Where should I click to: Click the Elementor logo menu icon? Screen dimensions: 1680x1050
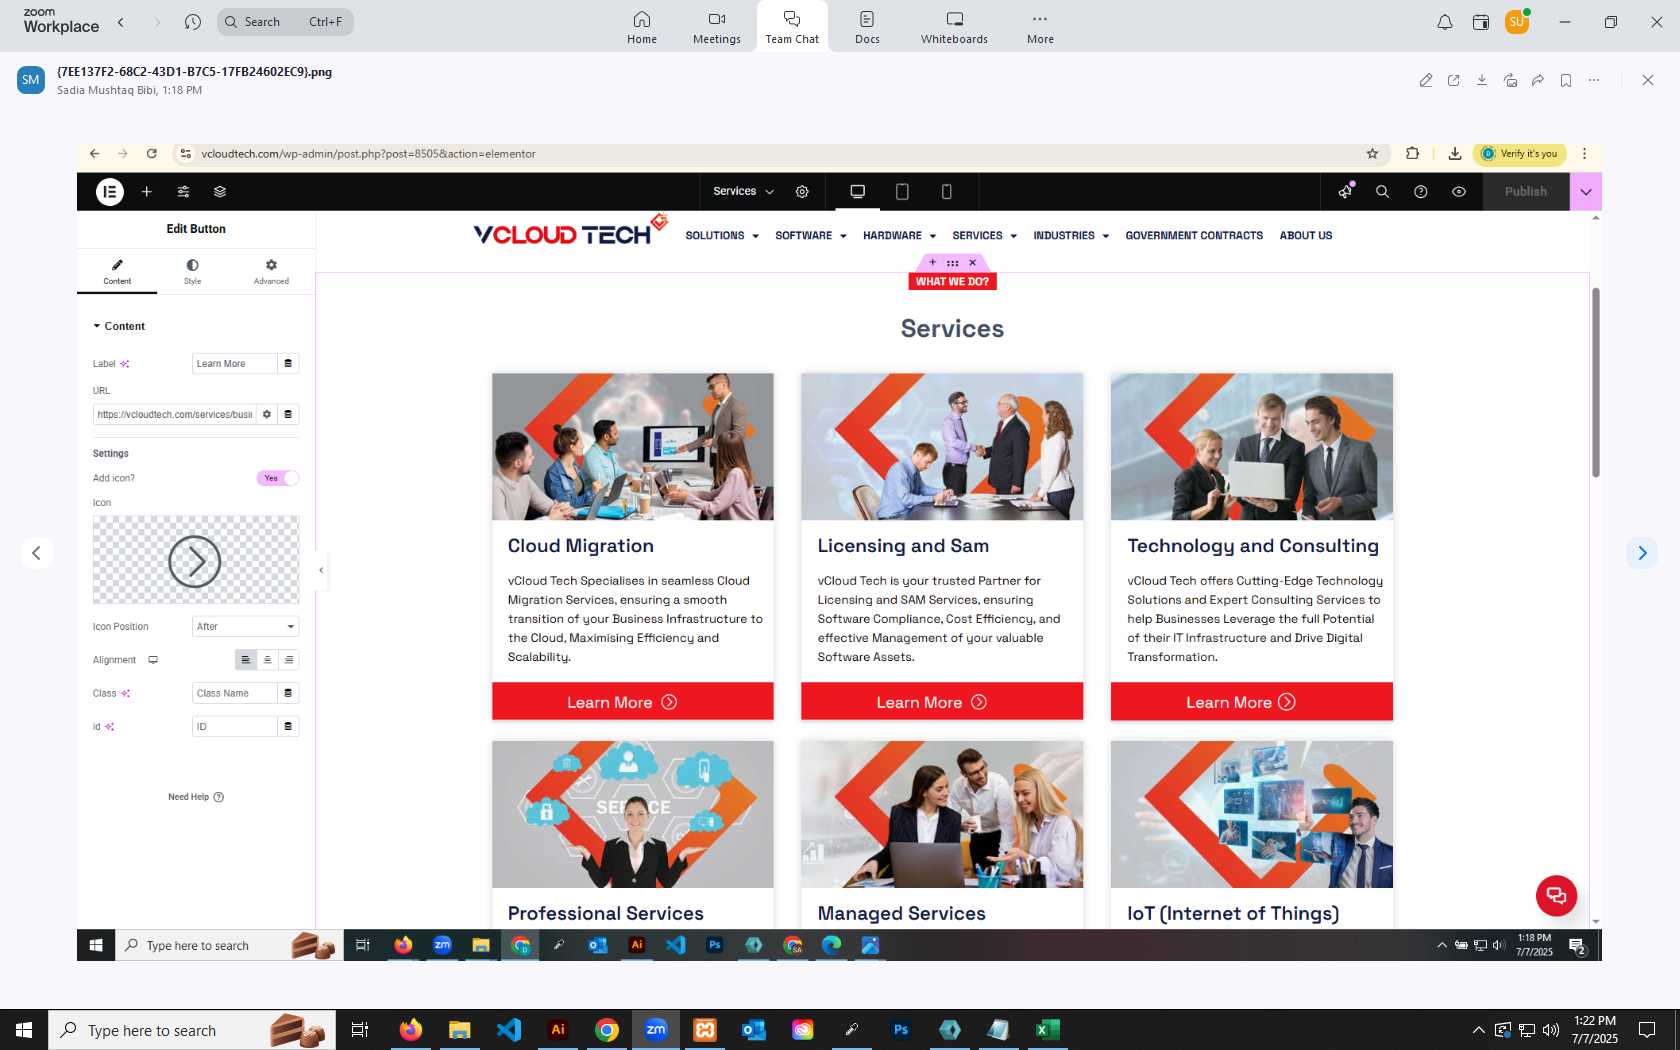110,191
